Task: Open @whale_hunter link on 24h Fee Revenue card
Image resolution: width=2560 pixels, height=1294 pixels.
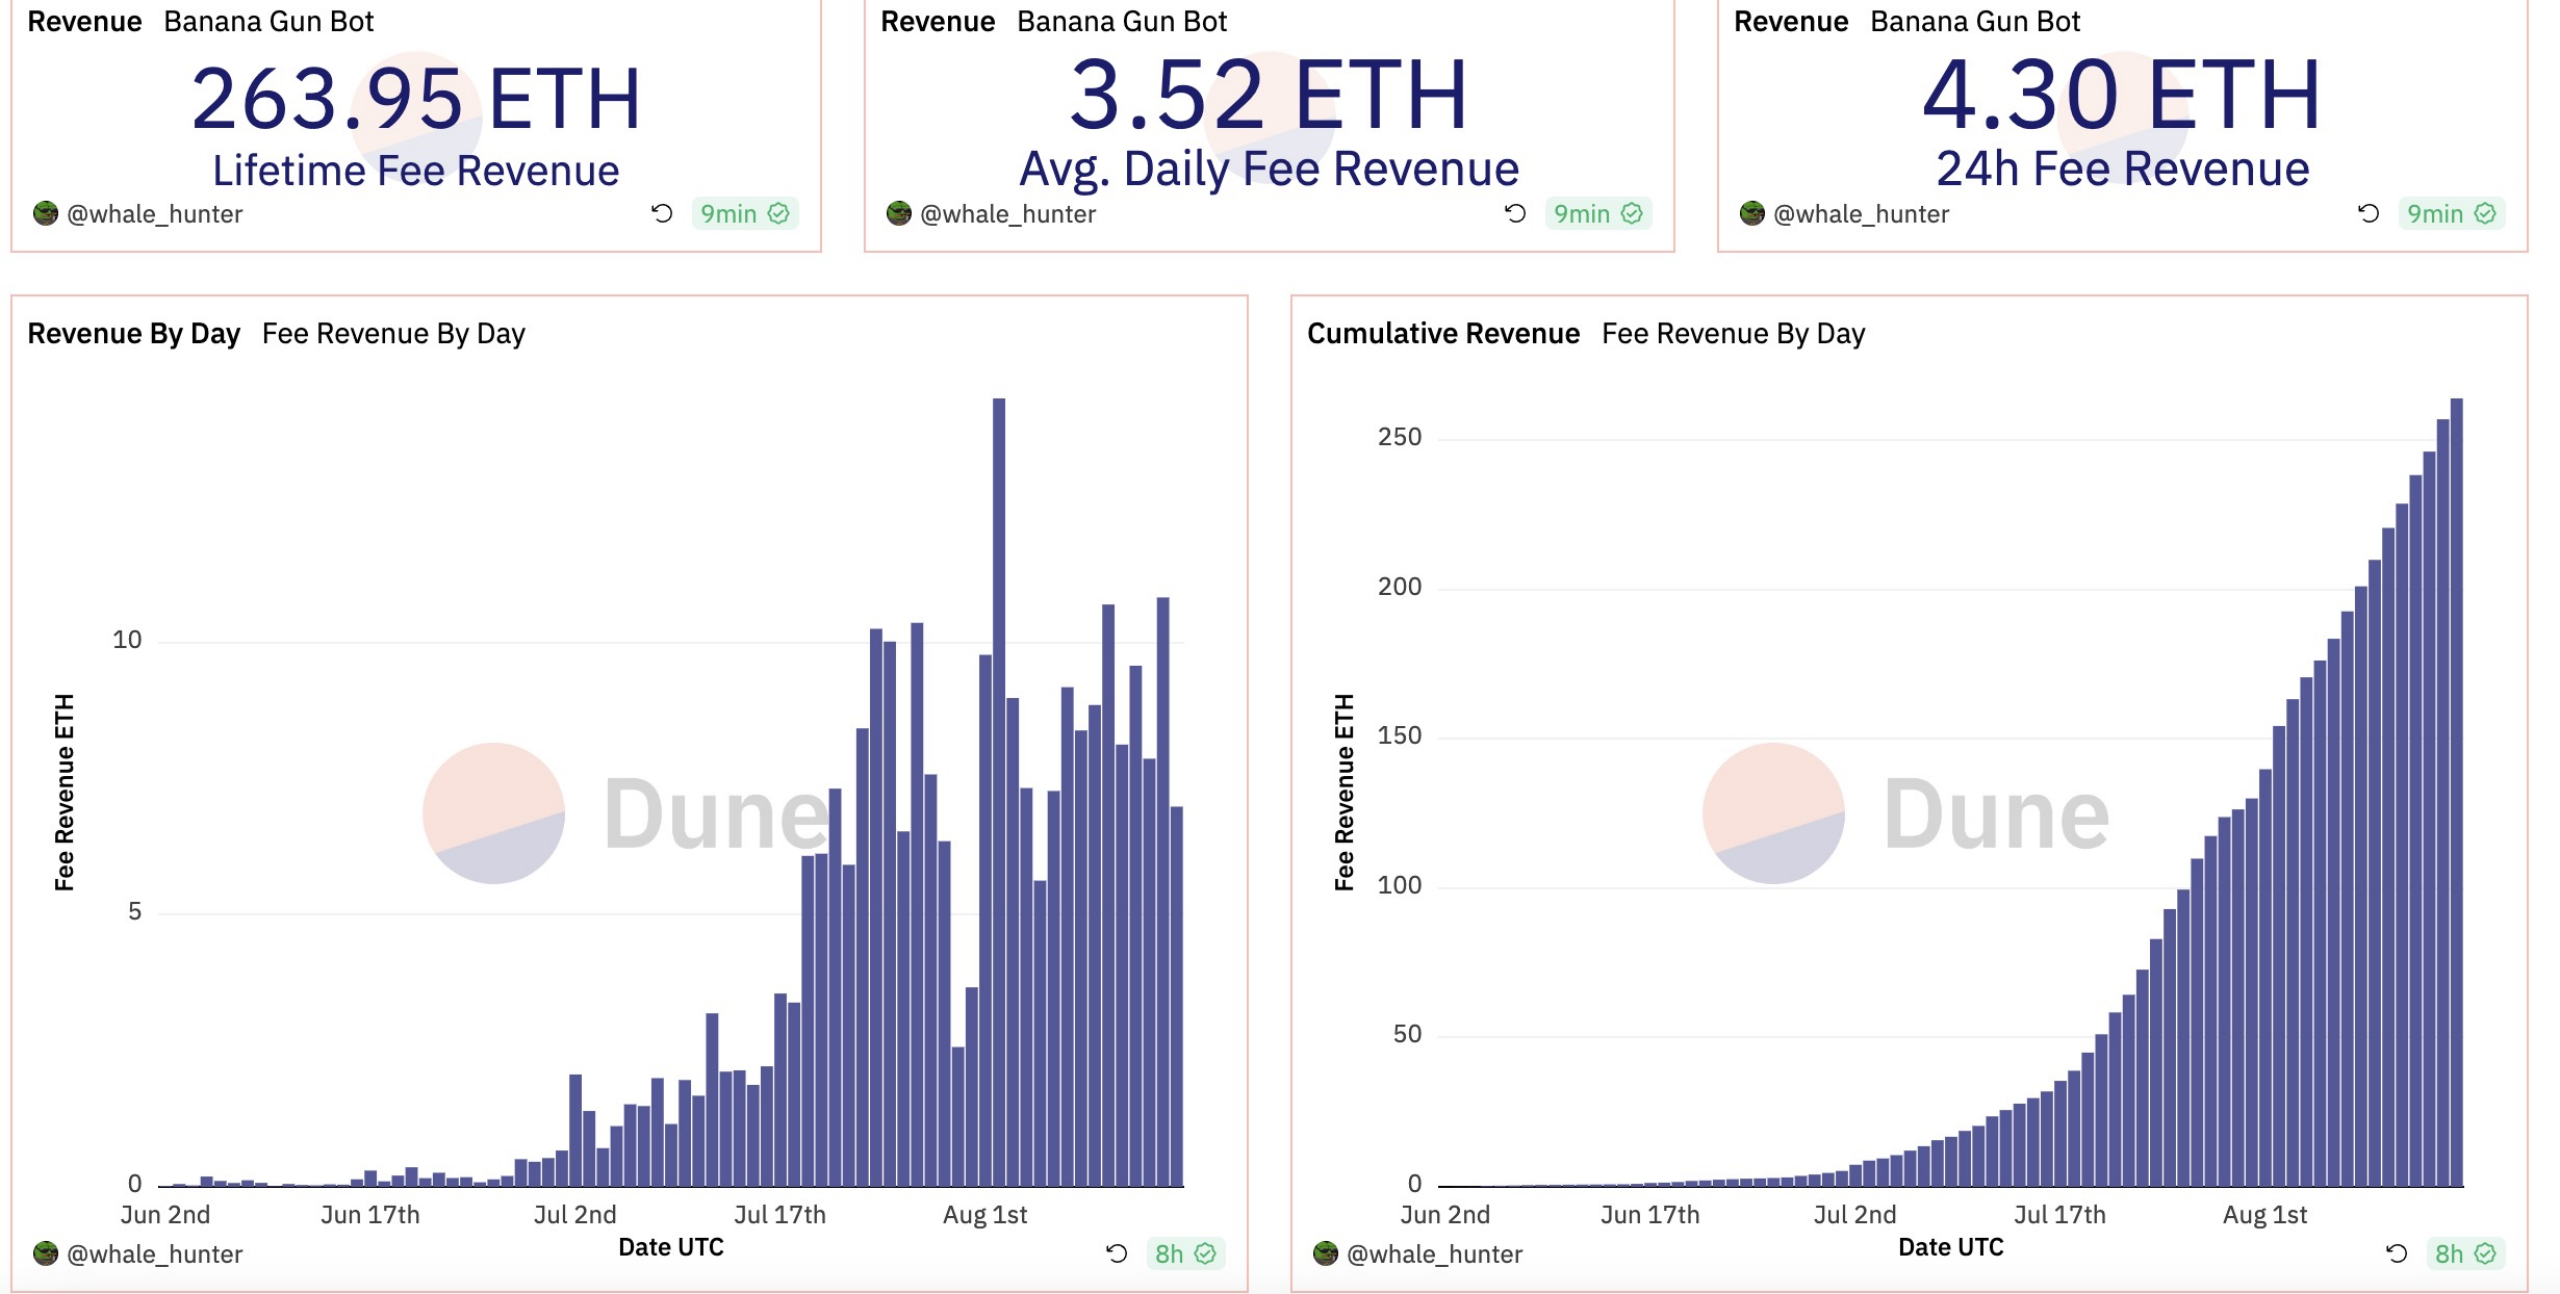Action: pos(1861,214)
